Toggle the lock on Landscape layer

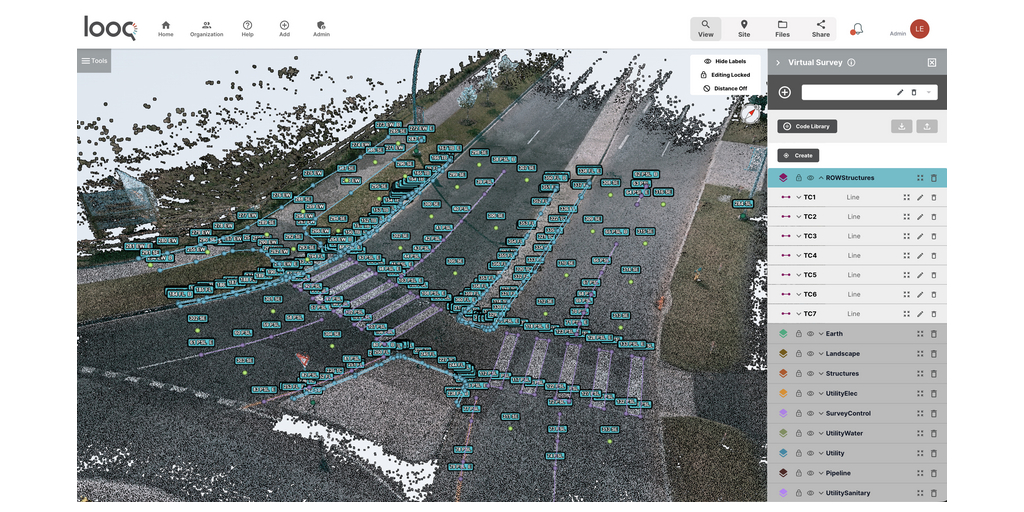798,354
